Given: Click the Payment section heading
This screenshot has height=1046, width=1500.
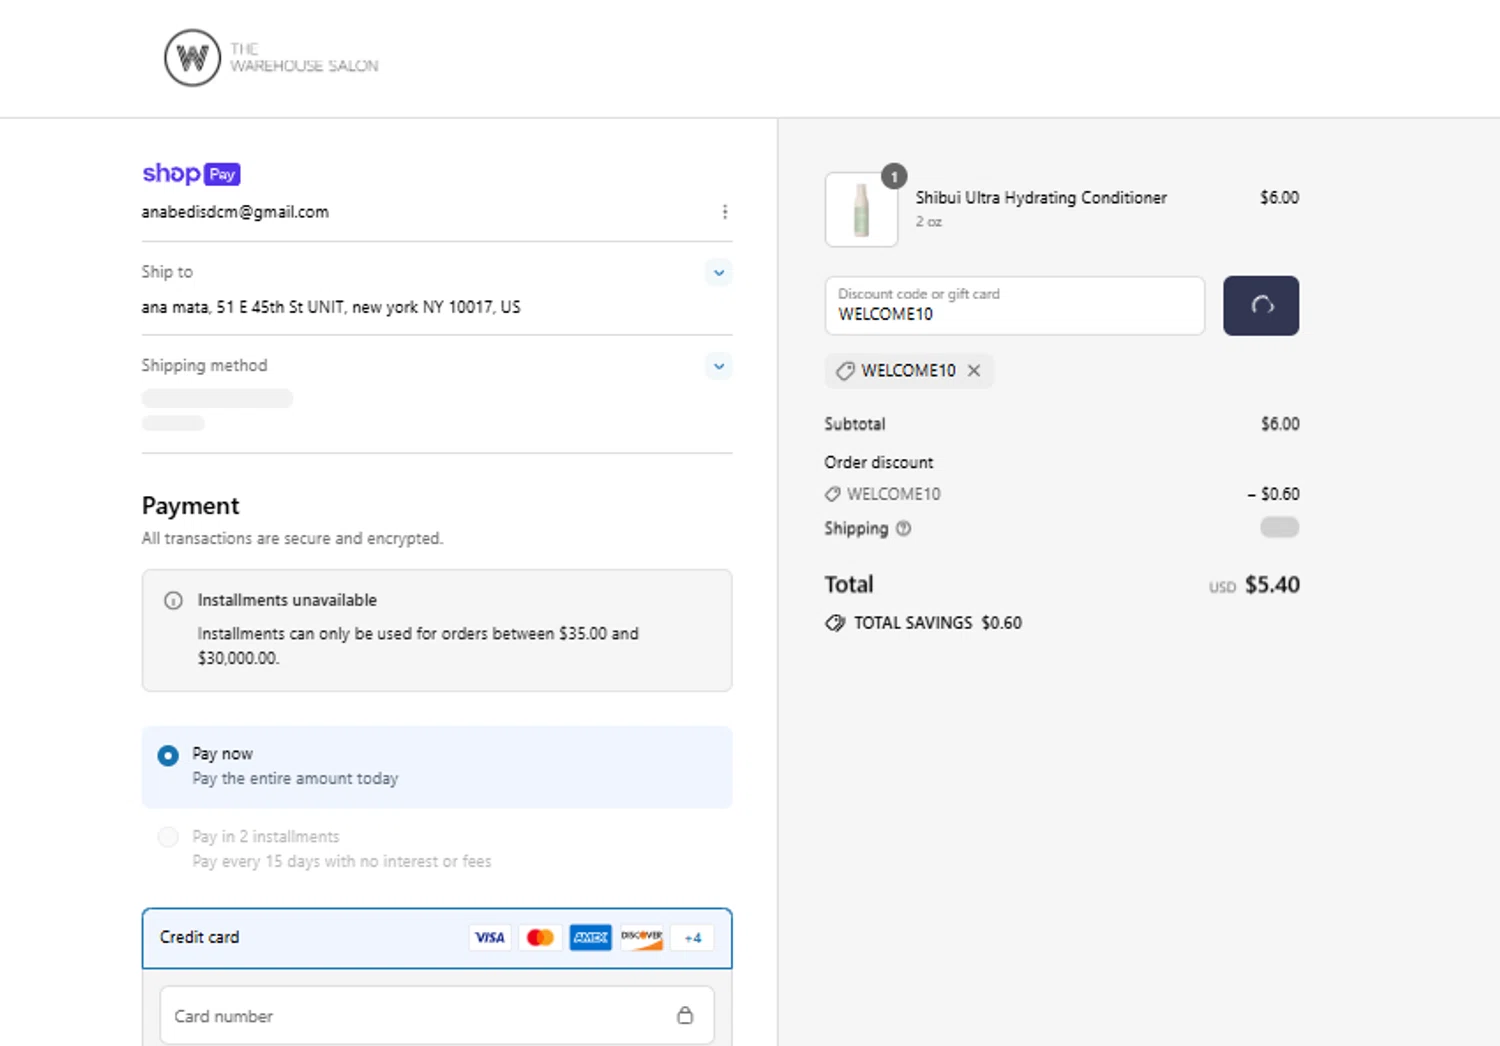Looking at the screenshot, I should [191, 506].
